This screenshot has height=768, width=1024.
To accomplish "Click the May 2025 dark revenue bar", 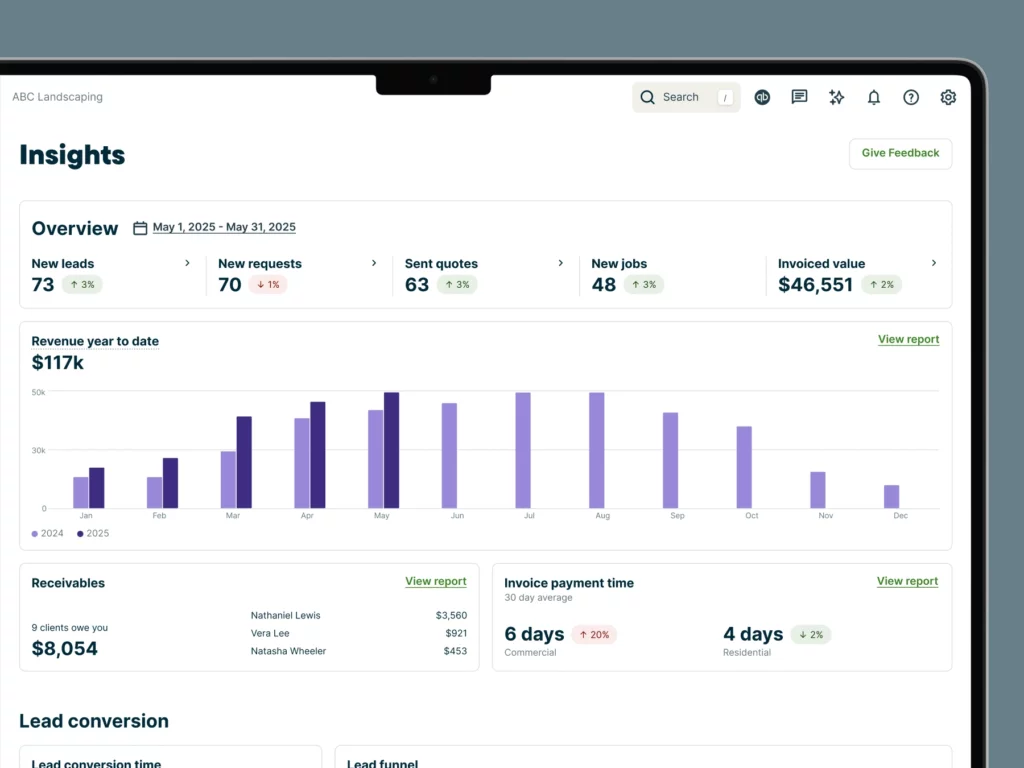I will coord(391,450).
